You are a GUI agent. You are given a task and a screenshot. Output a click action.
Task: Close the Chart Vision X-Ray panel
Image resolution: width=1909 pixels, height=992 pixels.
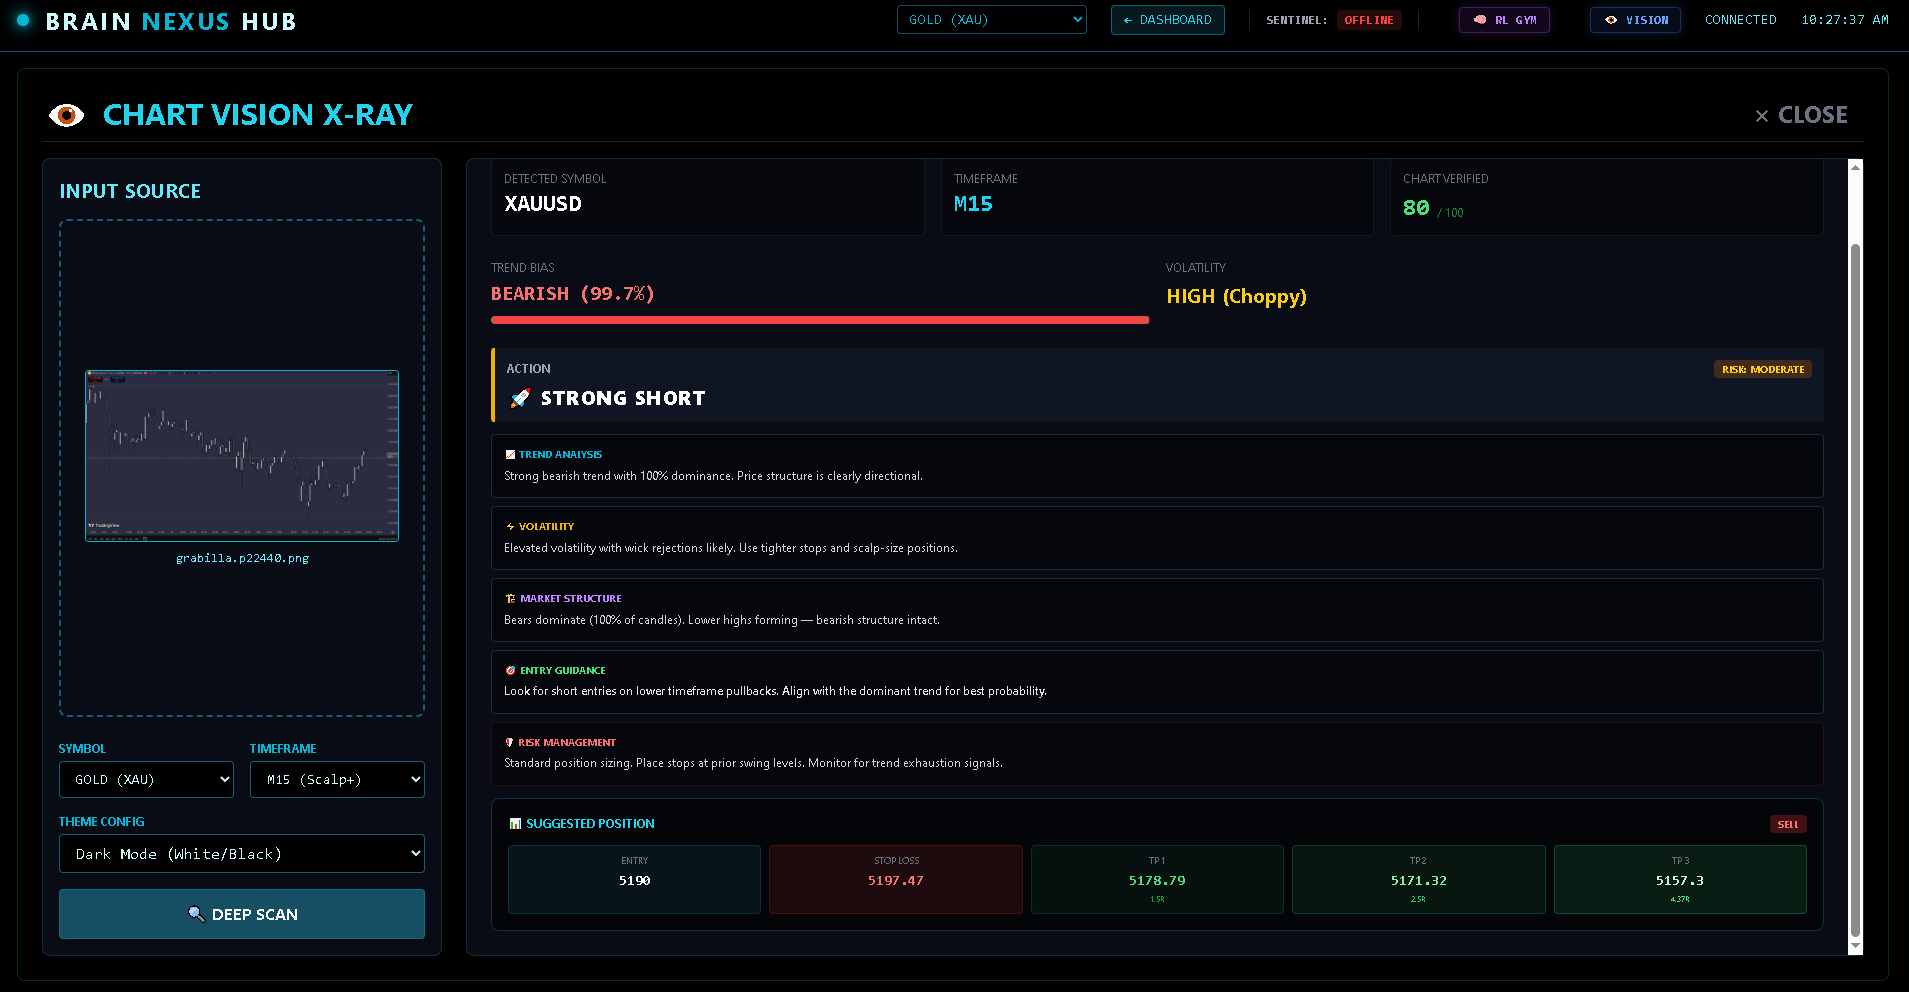[x=1801, y=116]
